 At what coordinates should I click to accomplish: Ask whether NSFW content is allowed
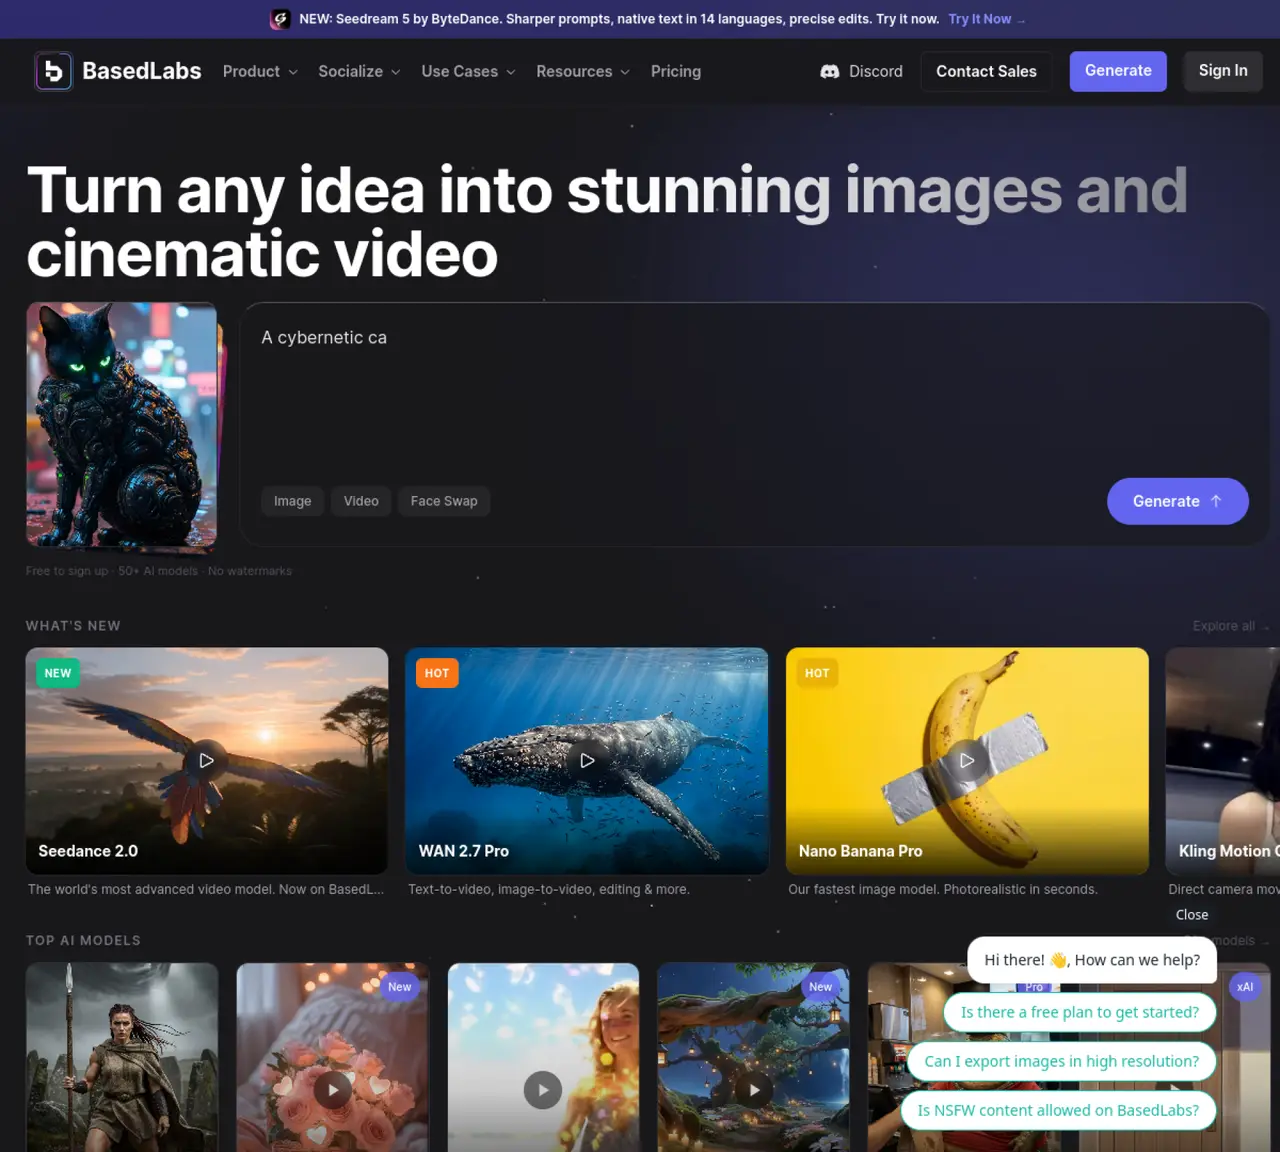tap(1058, 1110)
